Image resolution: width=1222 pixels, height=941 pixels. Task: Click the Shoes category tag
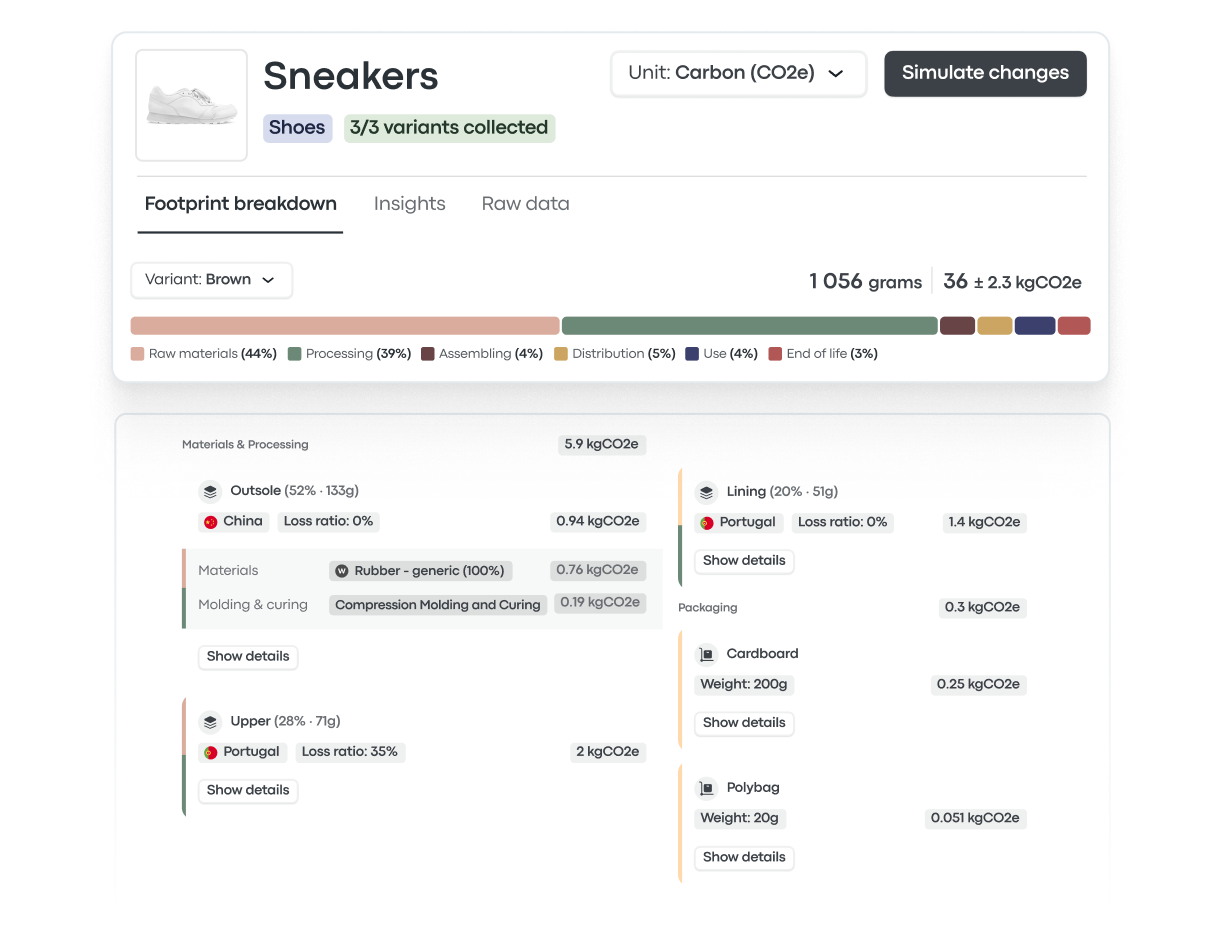297,128
